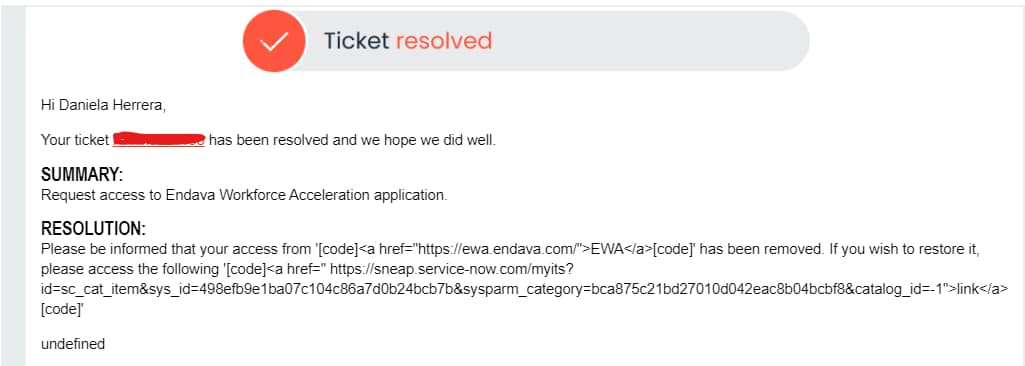Click the 'undefined' text at the bottom
The width and height of the screenshot is (1025, 366).
pyautogui.click(x=73, y=344)
